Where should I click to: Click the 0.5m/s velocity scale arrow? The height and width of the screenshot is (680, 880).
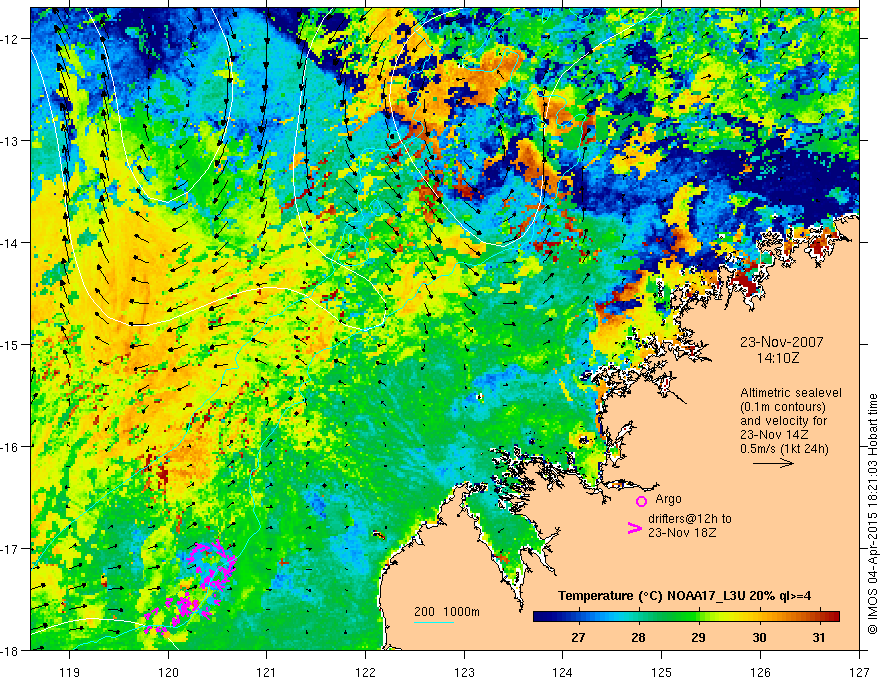pyautogui.click(x=773, y=463)
